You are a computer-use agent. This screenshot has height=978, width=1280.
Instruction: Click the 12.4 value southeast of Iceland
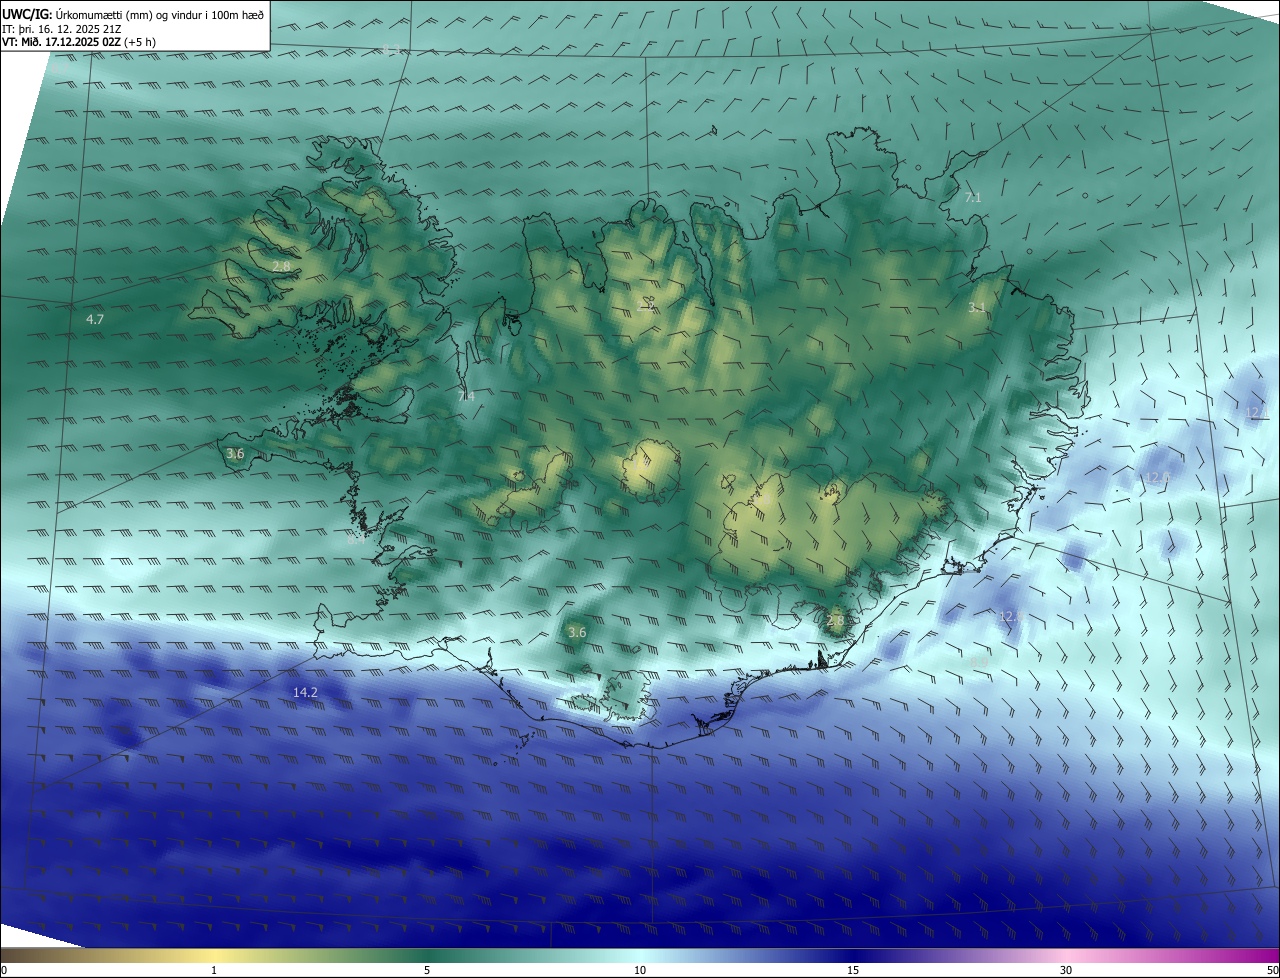point(1012,617)
